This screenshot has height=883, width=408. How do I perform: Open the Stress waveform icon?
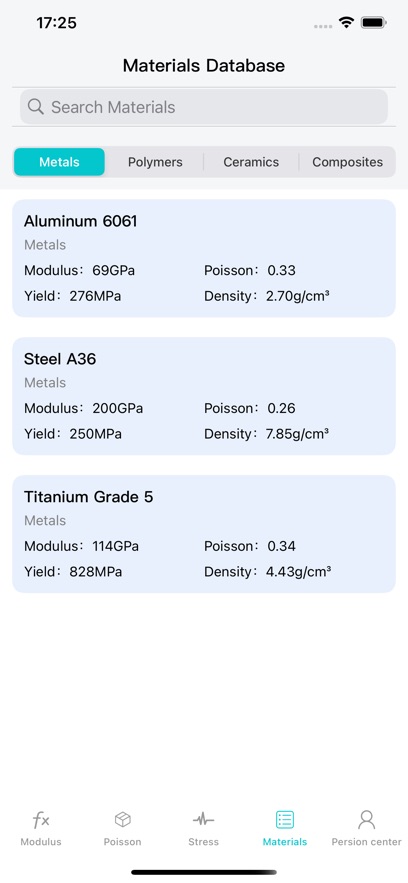click(203, 819)
